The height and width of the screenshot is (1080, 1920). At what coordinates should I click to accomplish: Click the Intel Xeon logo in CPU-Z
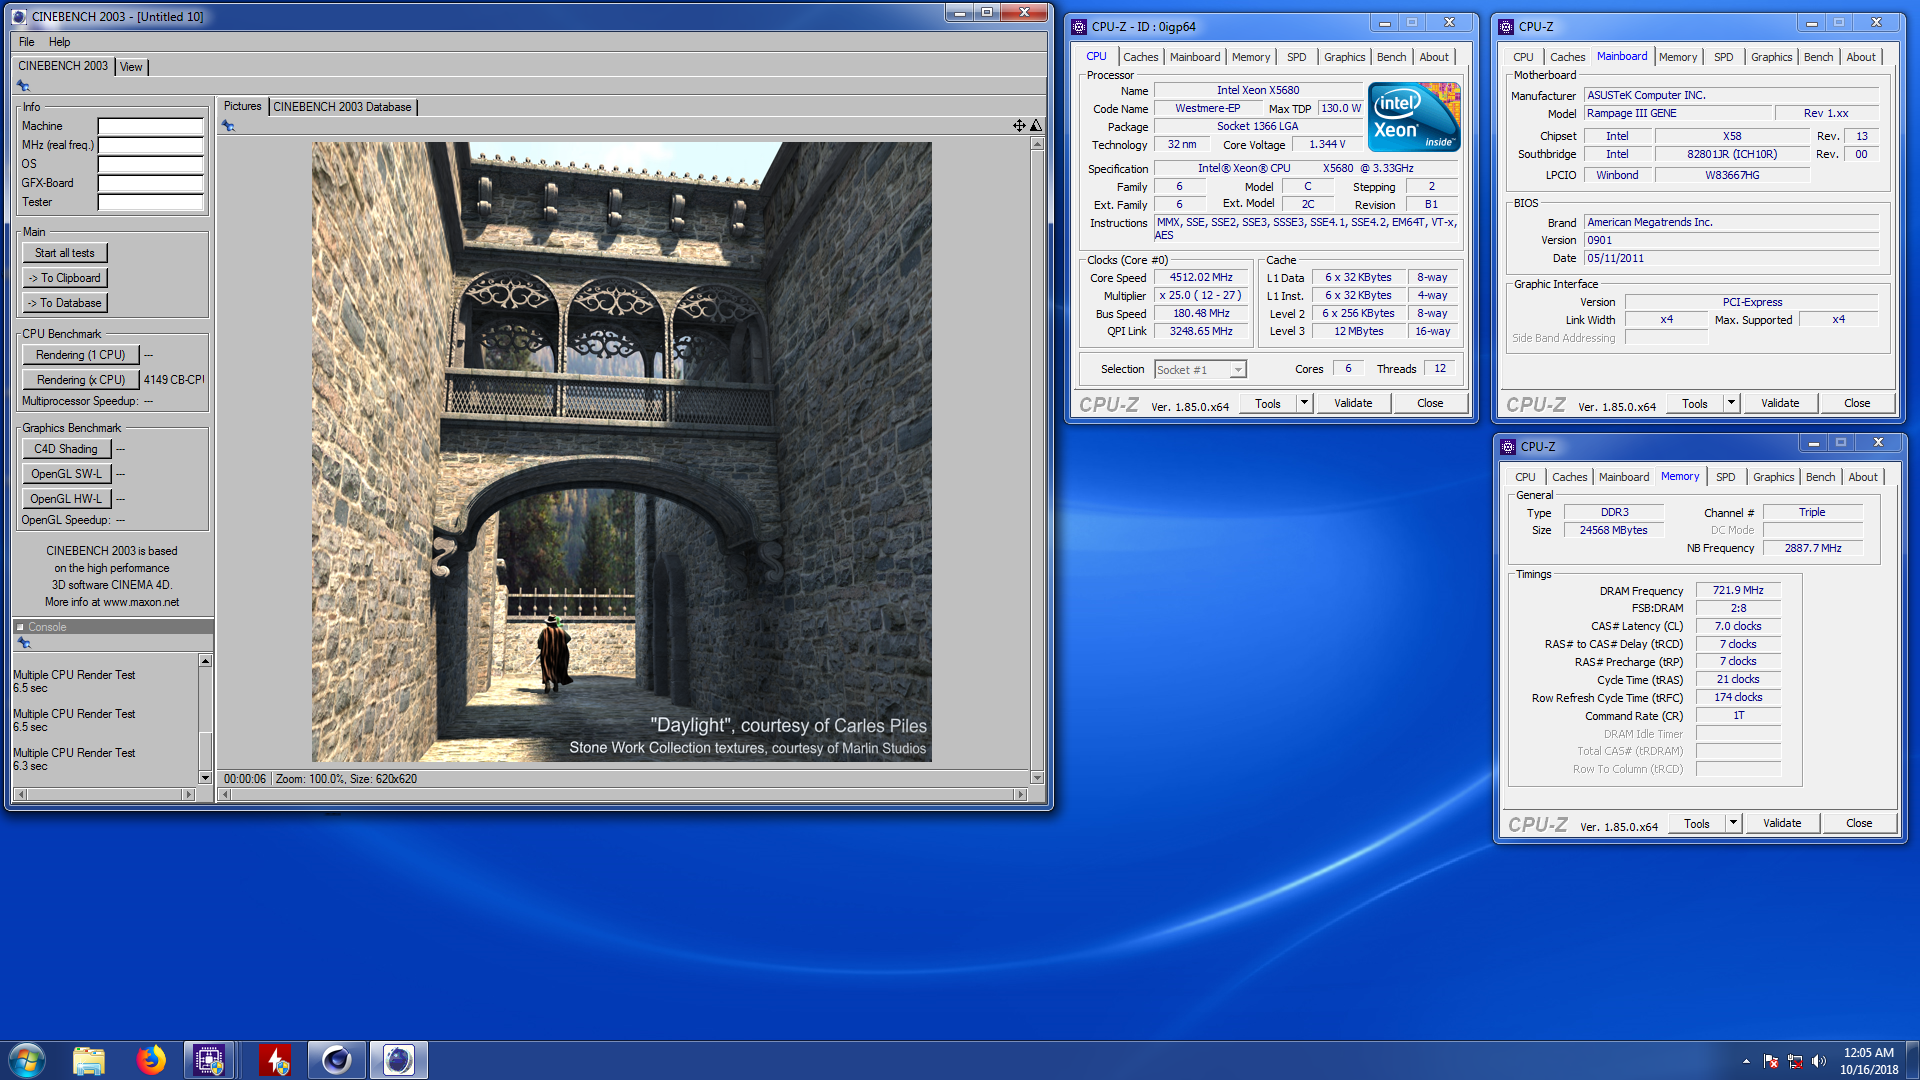pos(1414,117)
